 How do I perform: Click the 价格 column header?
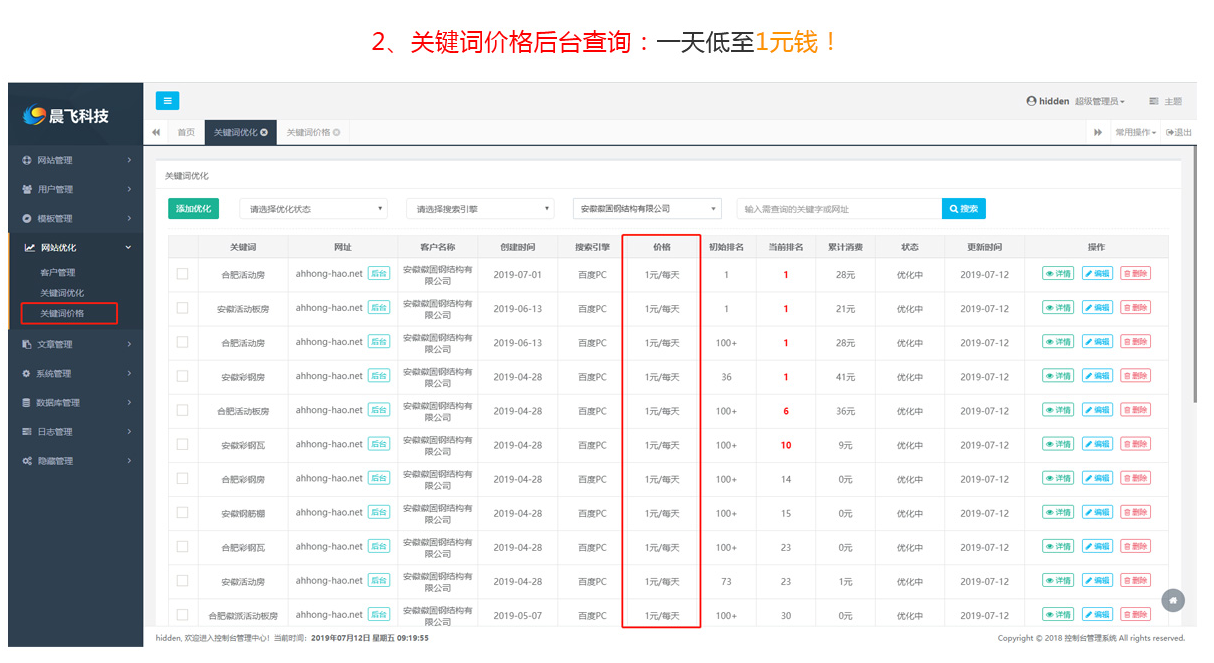coord(661,247)
